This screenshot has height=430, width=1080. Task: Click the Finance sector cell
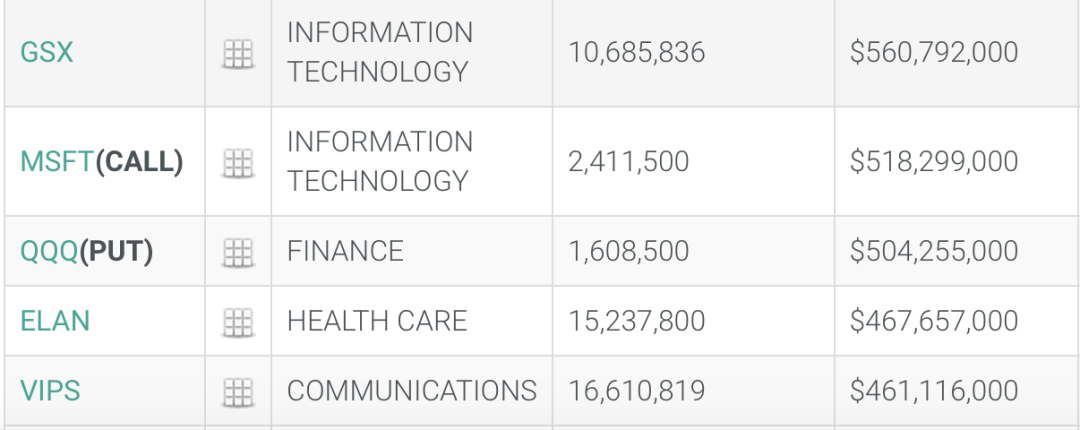click(345, 251)
